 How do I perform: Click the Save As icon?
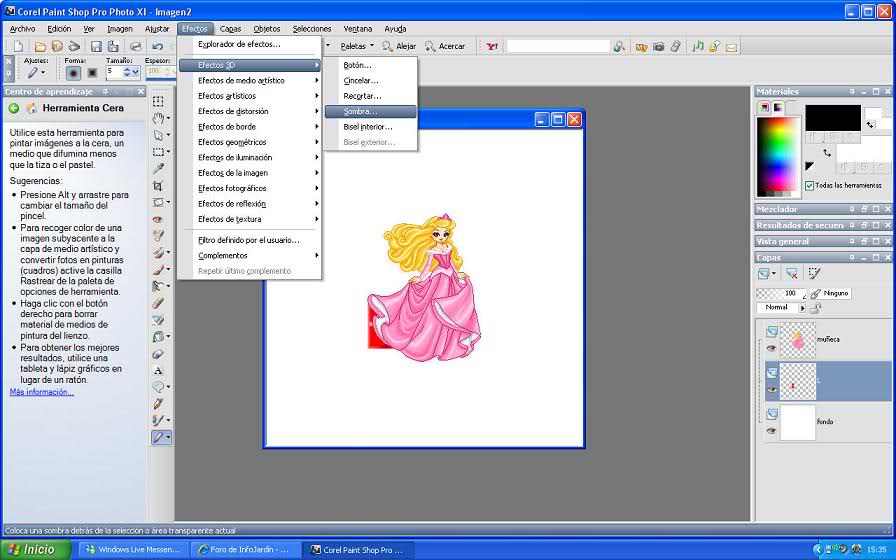click(113, 46)
